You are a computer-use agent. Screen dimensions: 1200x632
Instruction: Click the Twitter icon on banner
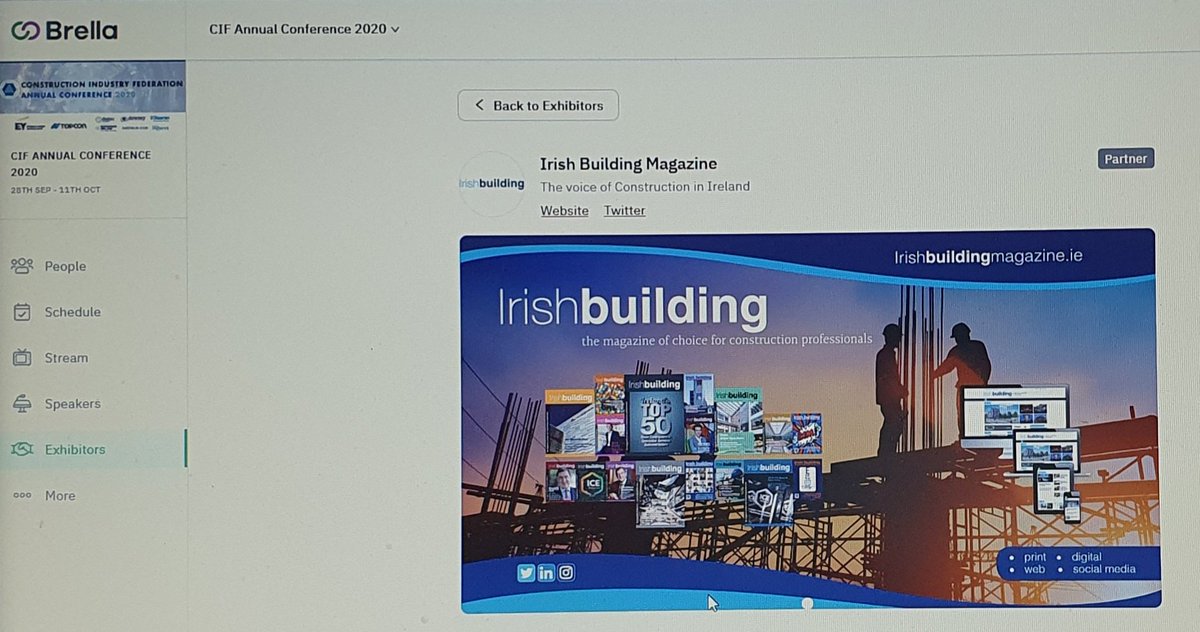coord(526,573)
